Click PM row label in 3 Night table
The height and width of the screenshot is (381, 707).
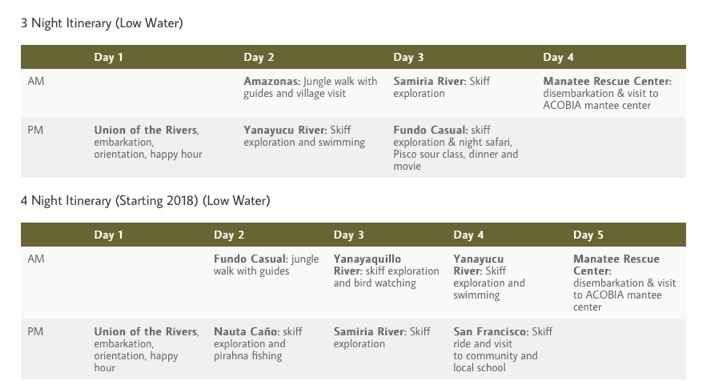coord(36,130)
